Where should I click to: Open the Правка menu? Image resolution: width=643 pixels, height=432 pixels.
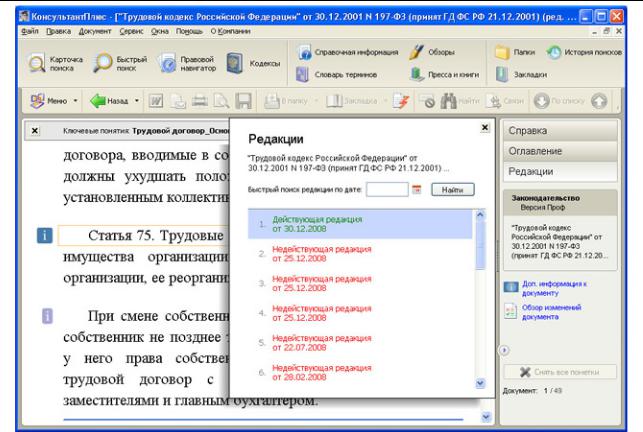(x=58, y=31)
